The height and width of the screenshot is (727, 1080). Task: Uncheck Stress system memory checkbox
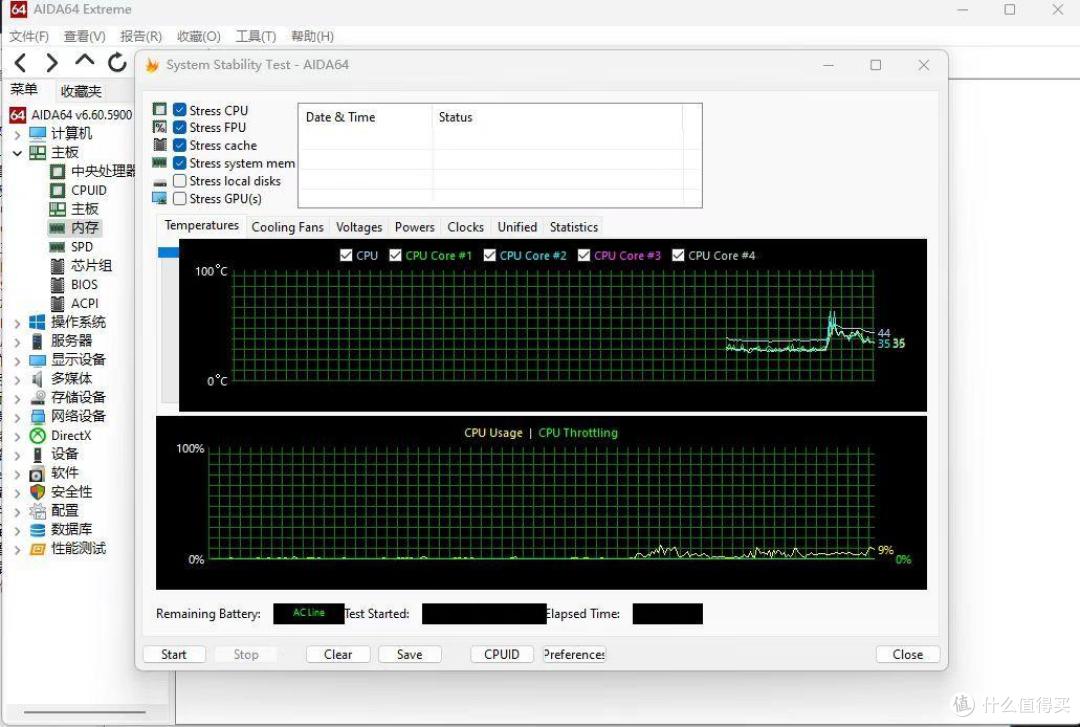180,163
